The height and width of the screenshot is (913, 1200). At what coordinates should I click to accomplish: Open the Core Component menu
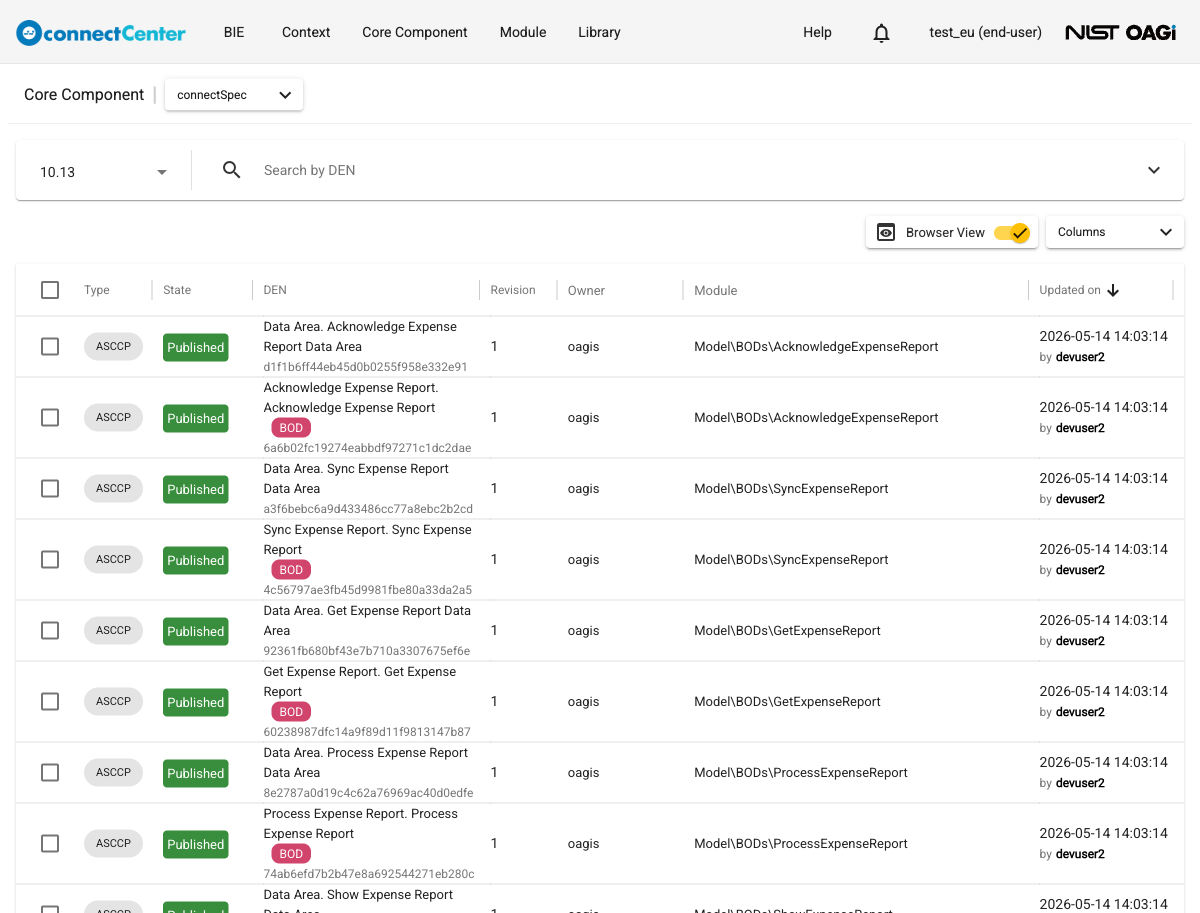tap(415, 32)
